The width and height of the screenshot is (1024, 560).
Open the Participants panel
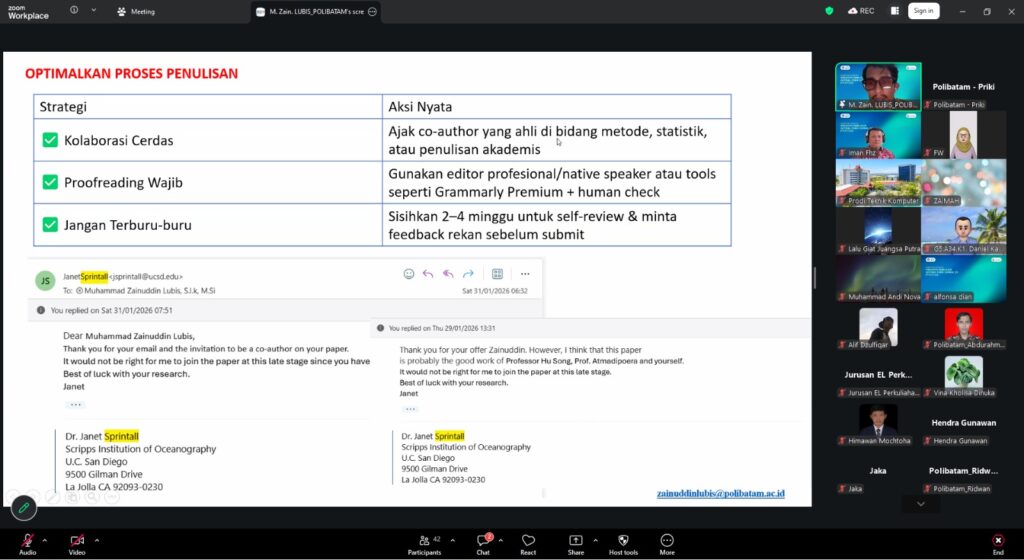[424, 541]
